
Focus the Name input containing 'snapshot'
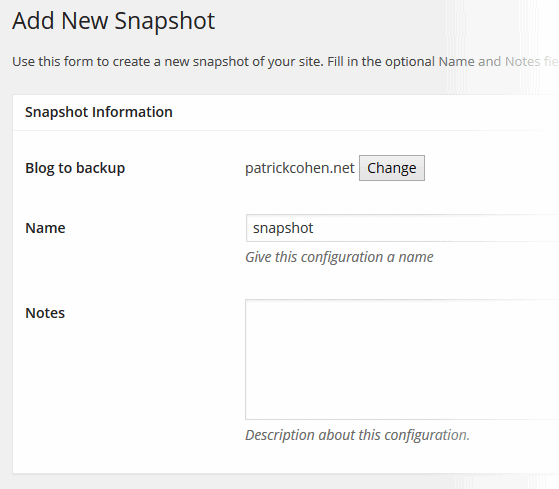[x=402, y=228]
